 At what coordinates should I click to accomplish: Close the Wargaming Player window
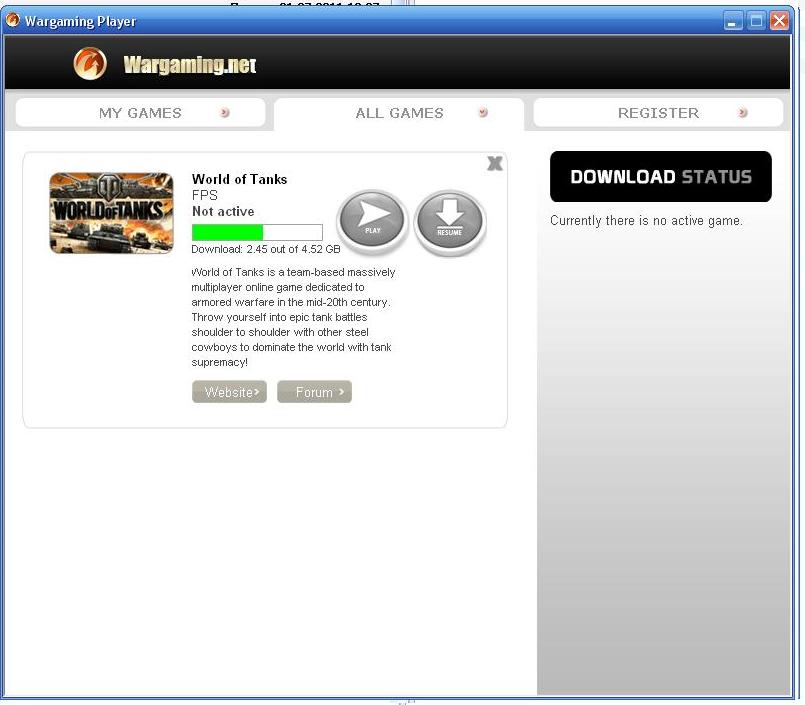779,21
